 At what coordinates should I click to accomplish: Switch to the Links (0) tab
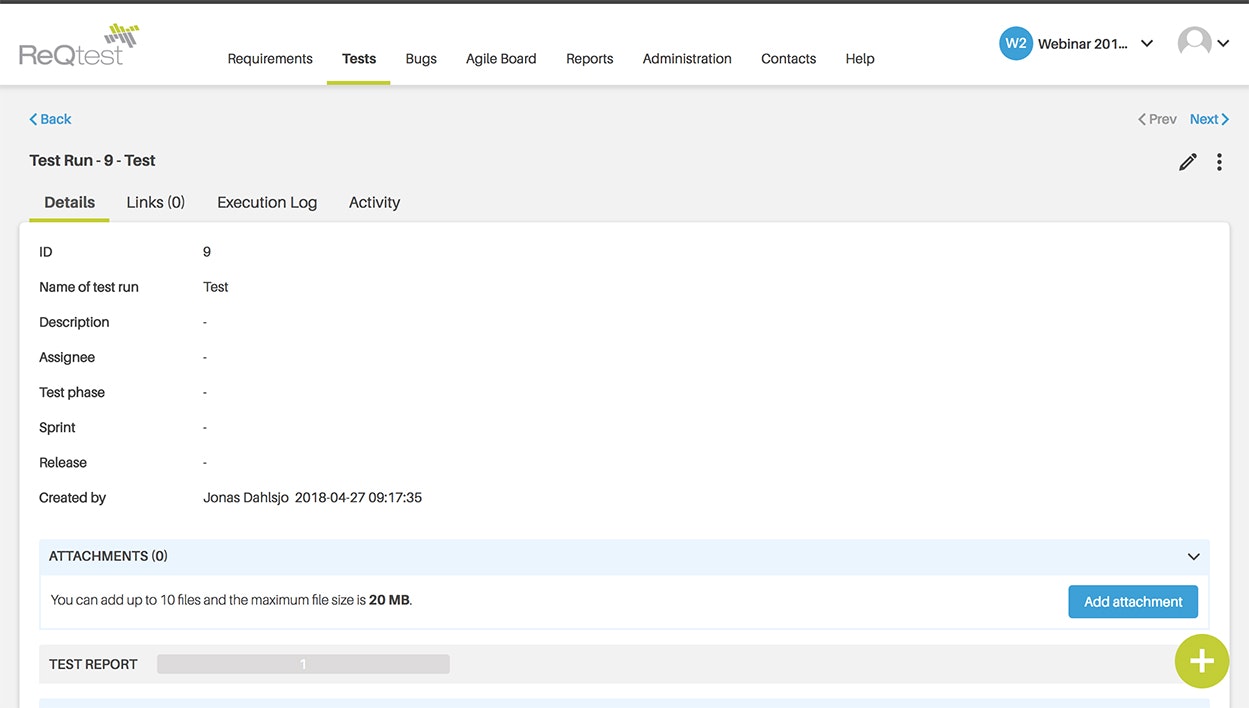[x=156, y=202]
